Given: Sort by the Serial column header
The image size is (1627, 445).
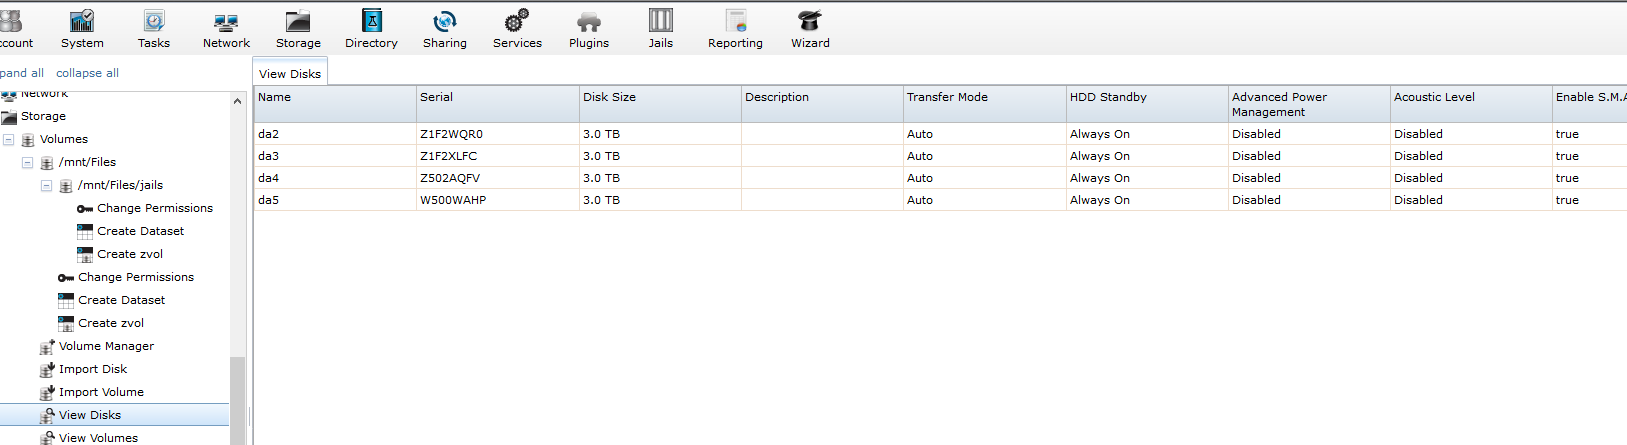Looking at the screenshot, I should pos(498,104).
